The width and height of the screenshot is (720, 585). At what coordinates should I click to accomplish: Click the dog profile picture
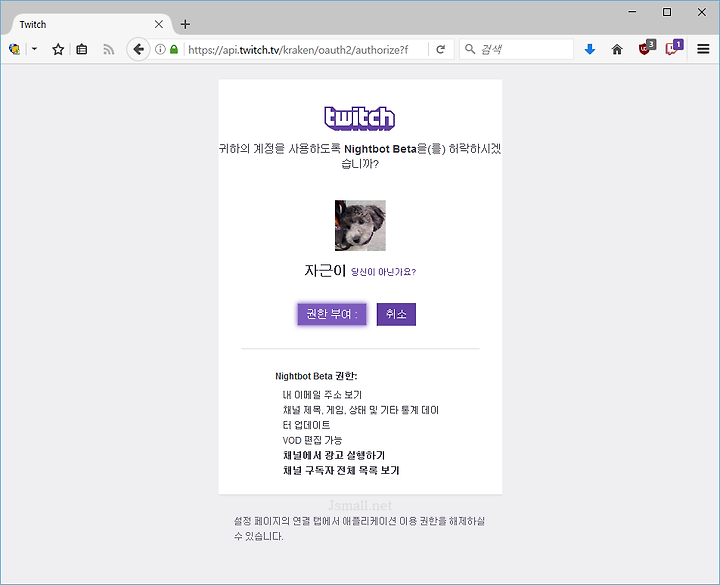[360, 225]
